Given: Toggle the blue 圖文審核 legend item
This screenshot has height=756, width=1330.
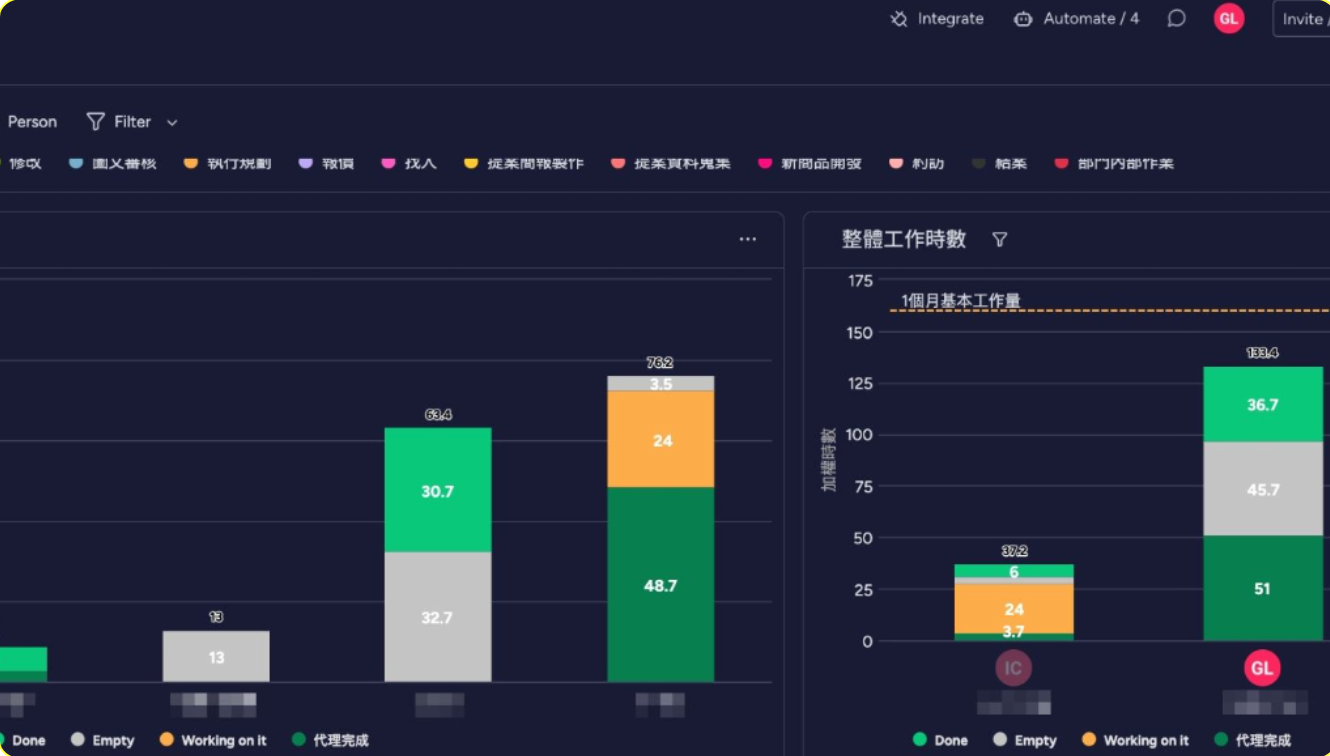Looking at the screenshot, I should pyautogui.click(x=113, y=163).
